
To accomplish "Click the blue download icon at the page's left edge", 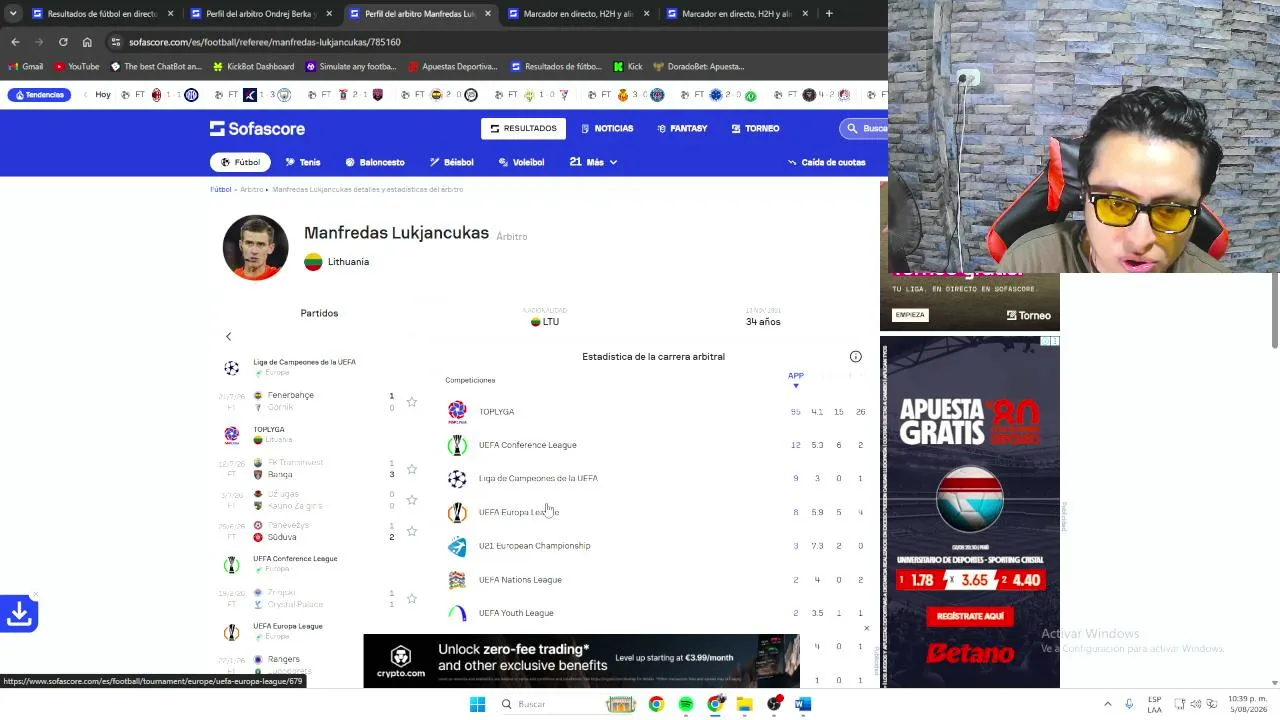I will pos(19,613).
